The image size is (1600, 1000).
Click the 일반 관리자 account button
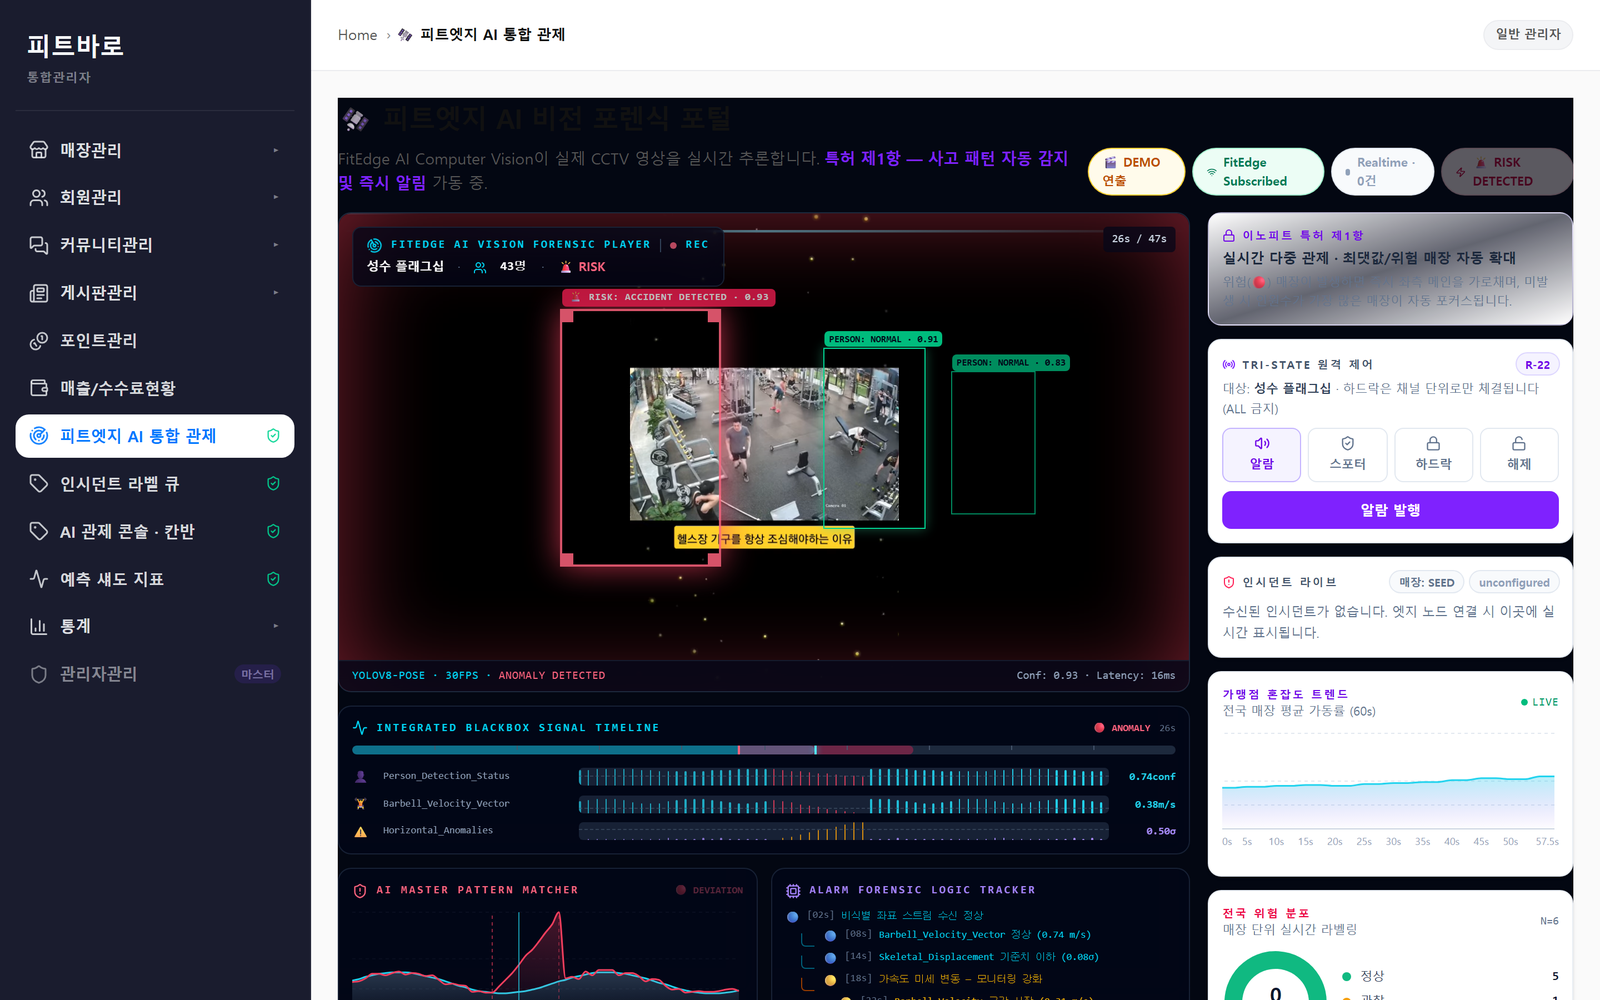click(x=1528, y=34)
